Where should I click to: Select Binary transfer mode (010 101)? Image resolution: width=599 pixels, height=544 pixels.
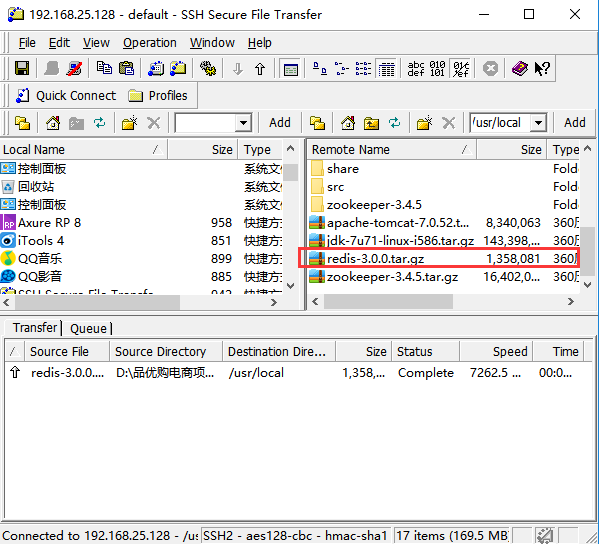[437, 69]
